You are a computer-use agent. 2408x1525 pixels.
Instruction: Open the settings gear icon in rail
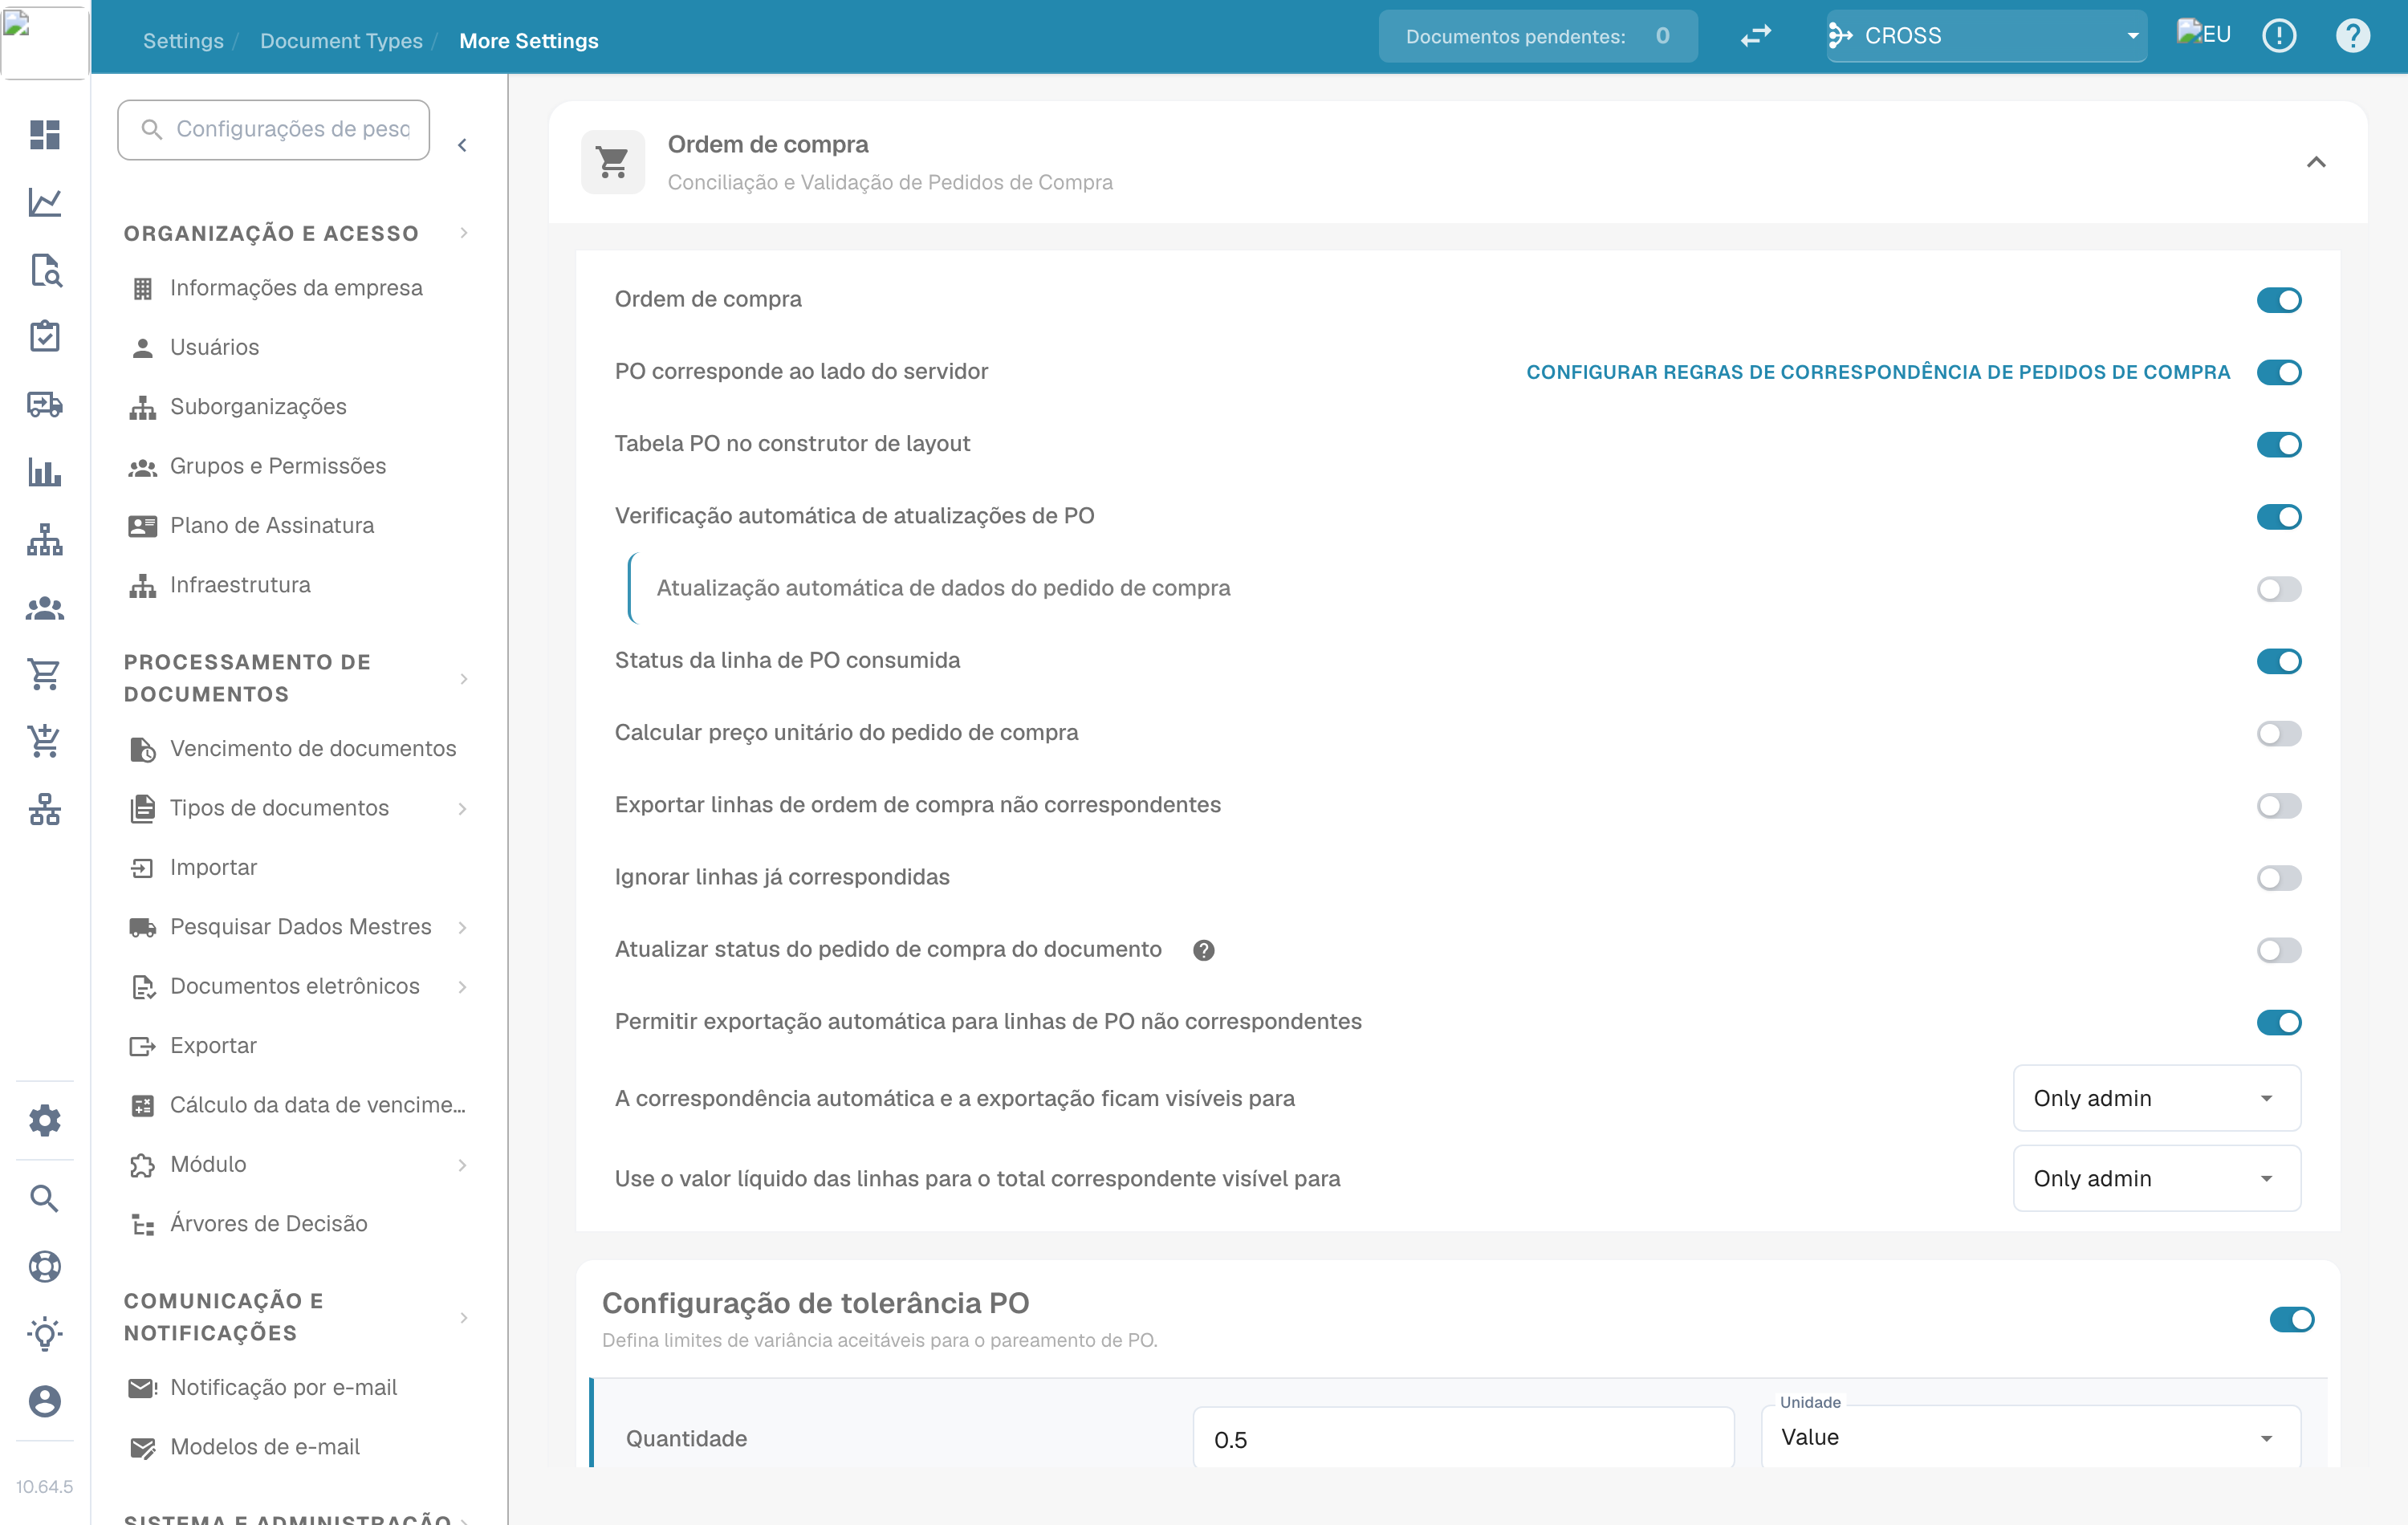tap(45, 1120)
